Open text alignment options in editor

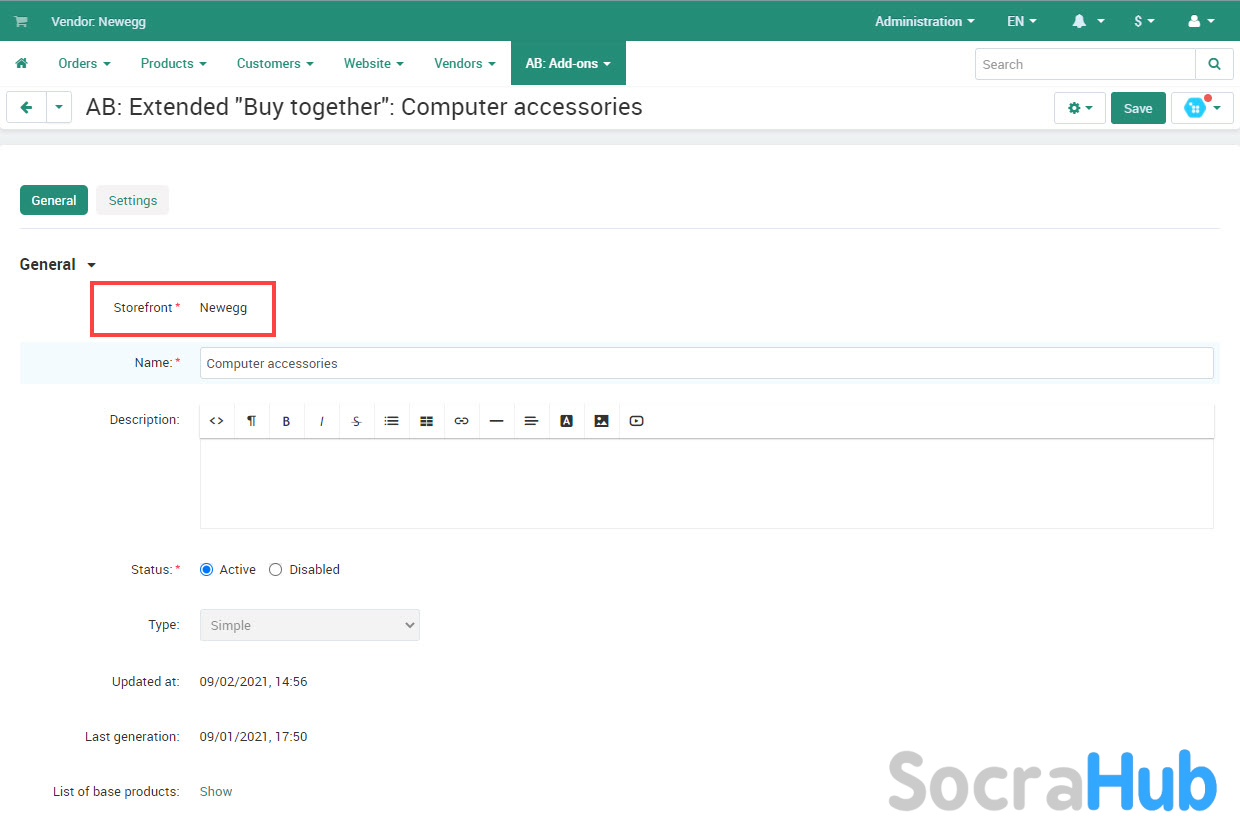(x=531, y=421)
